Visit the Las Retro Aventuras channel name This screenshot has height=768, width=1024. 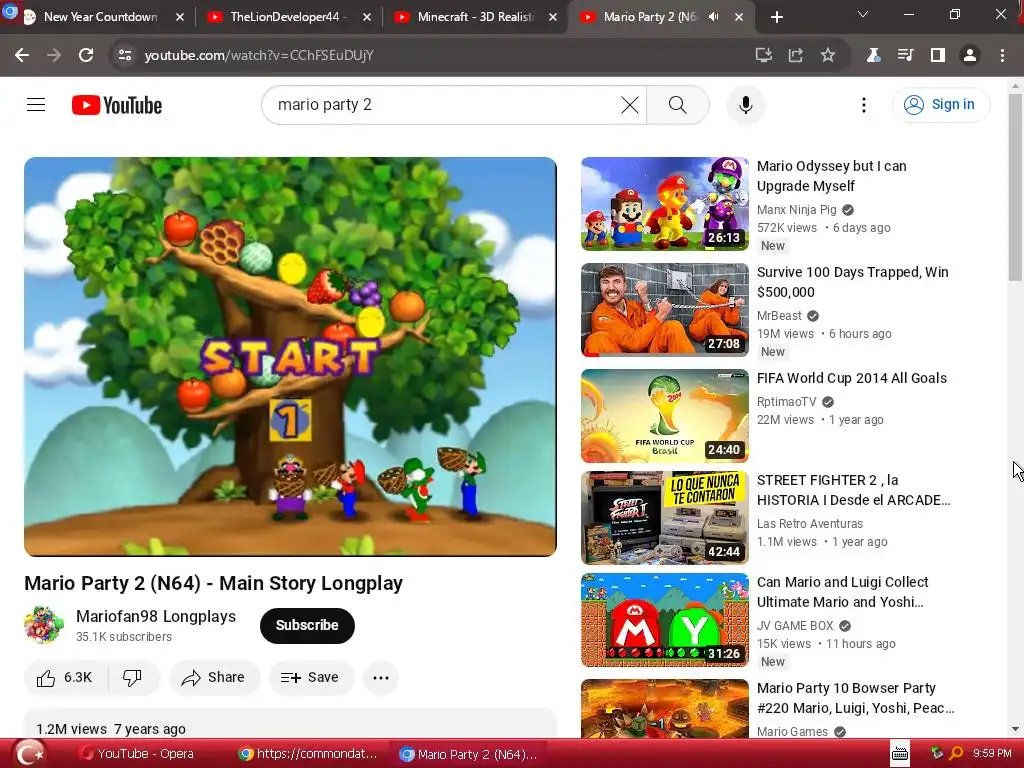810,524
